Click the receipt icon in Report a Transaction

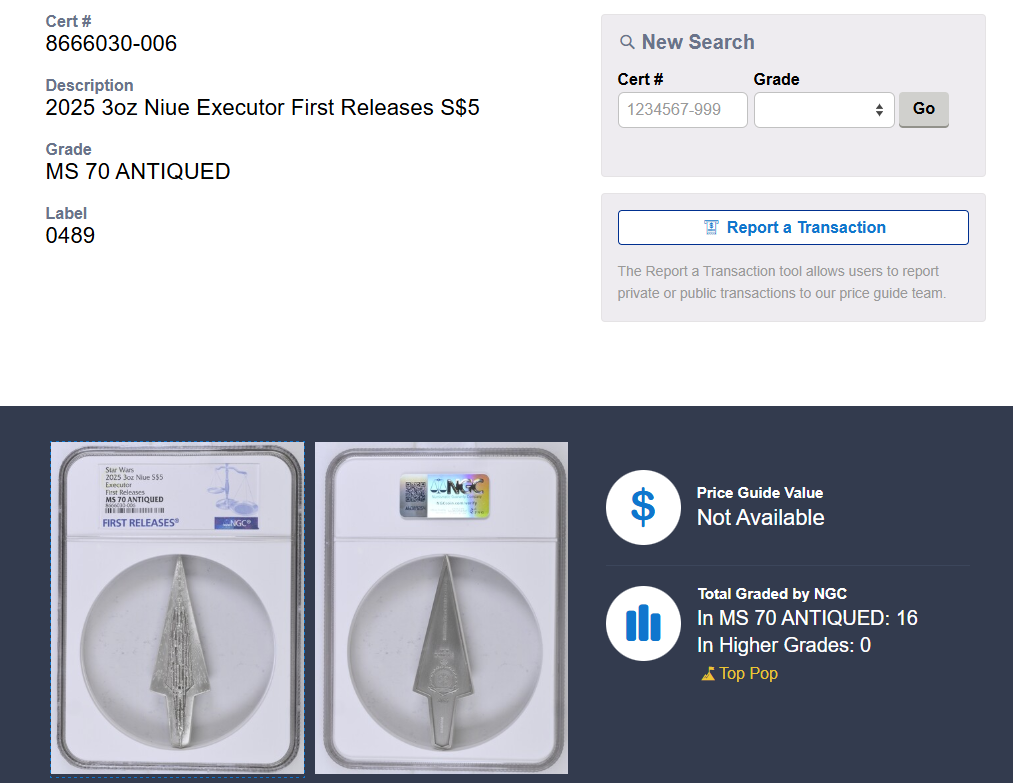tap(711, 227)
